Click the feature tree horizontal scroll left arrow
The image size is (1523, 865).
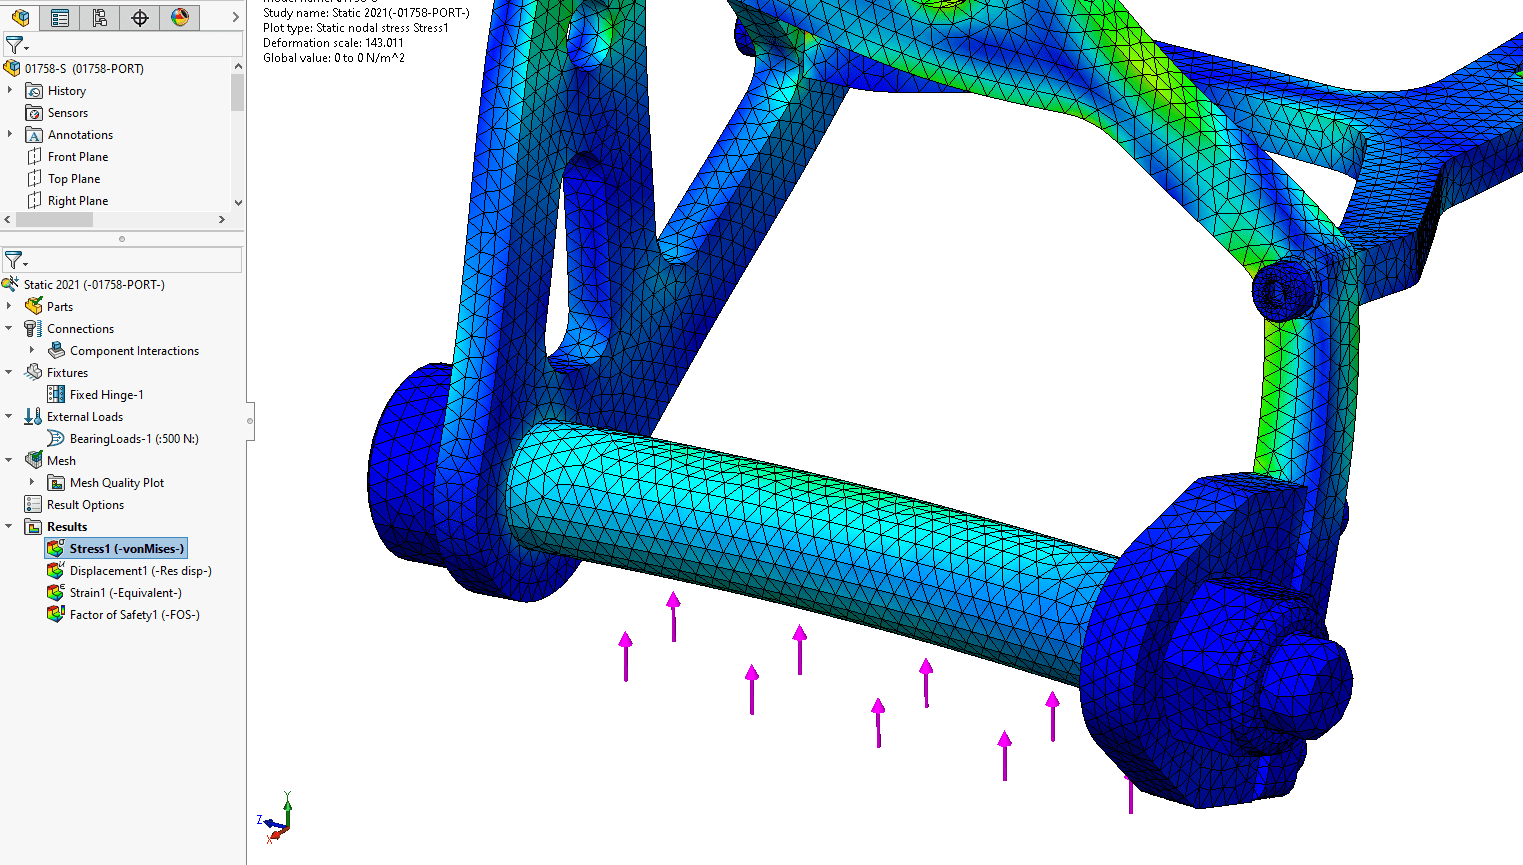8,219
